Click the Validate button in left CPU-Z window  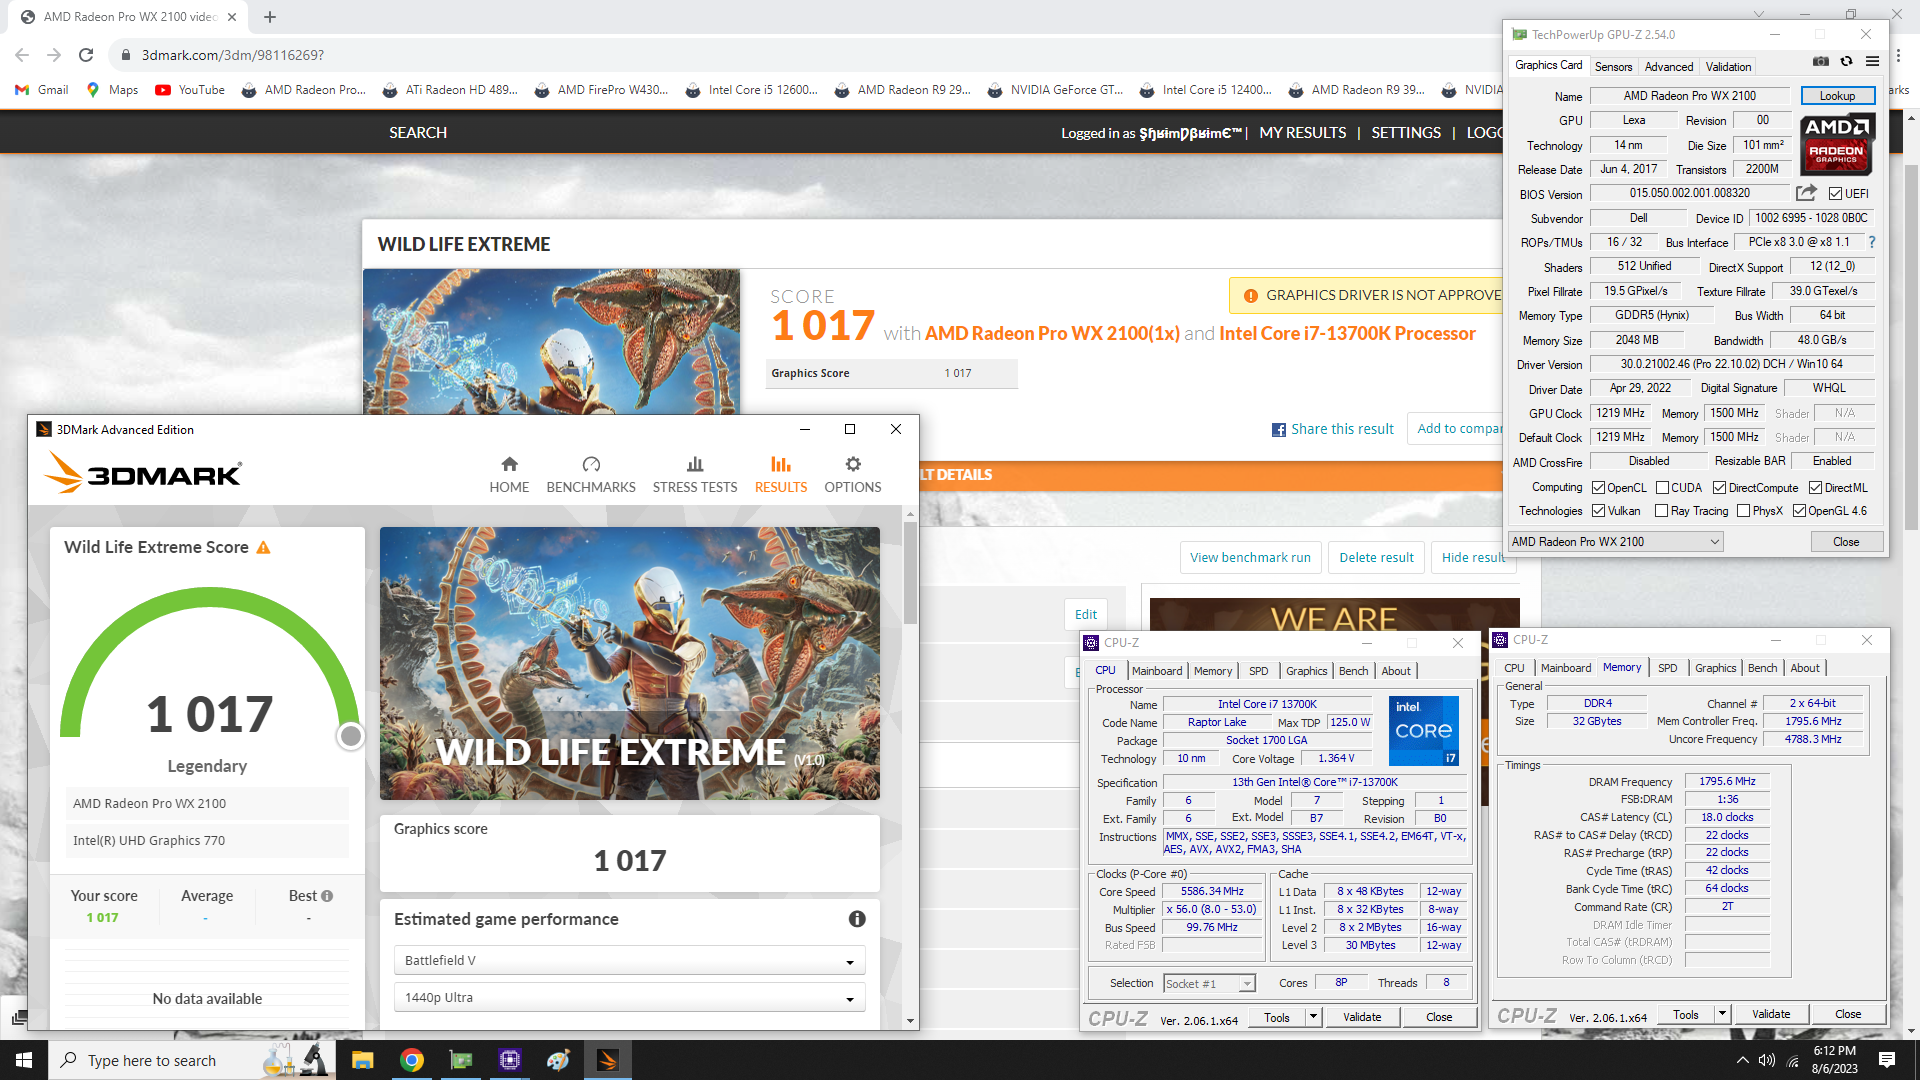pyautogui.click(x=1362, y=1017)
